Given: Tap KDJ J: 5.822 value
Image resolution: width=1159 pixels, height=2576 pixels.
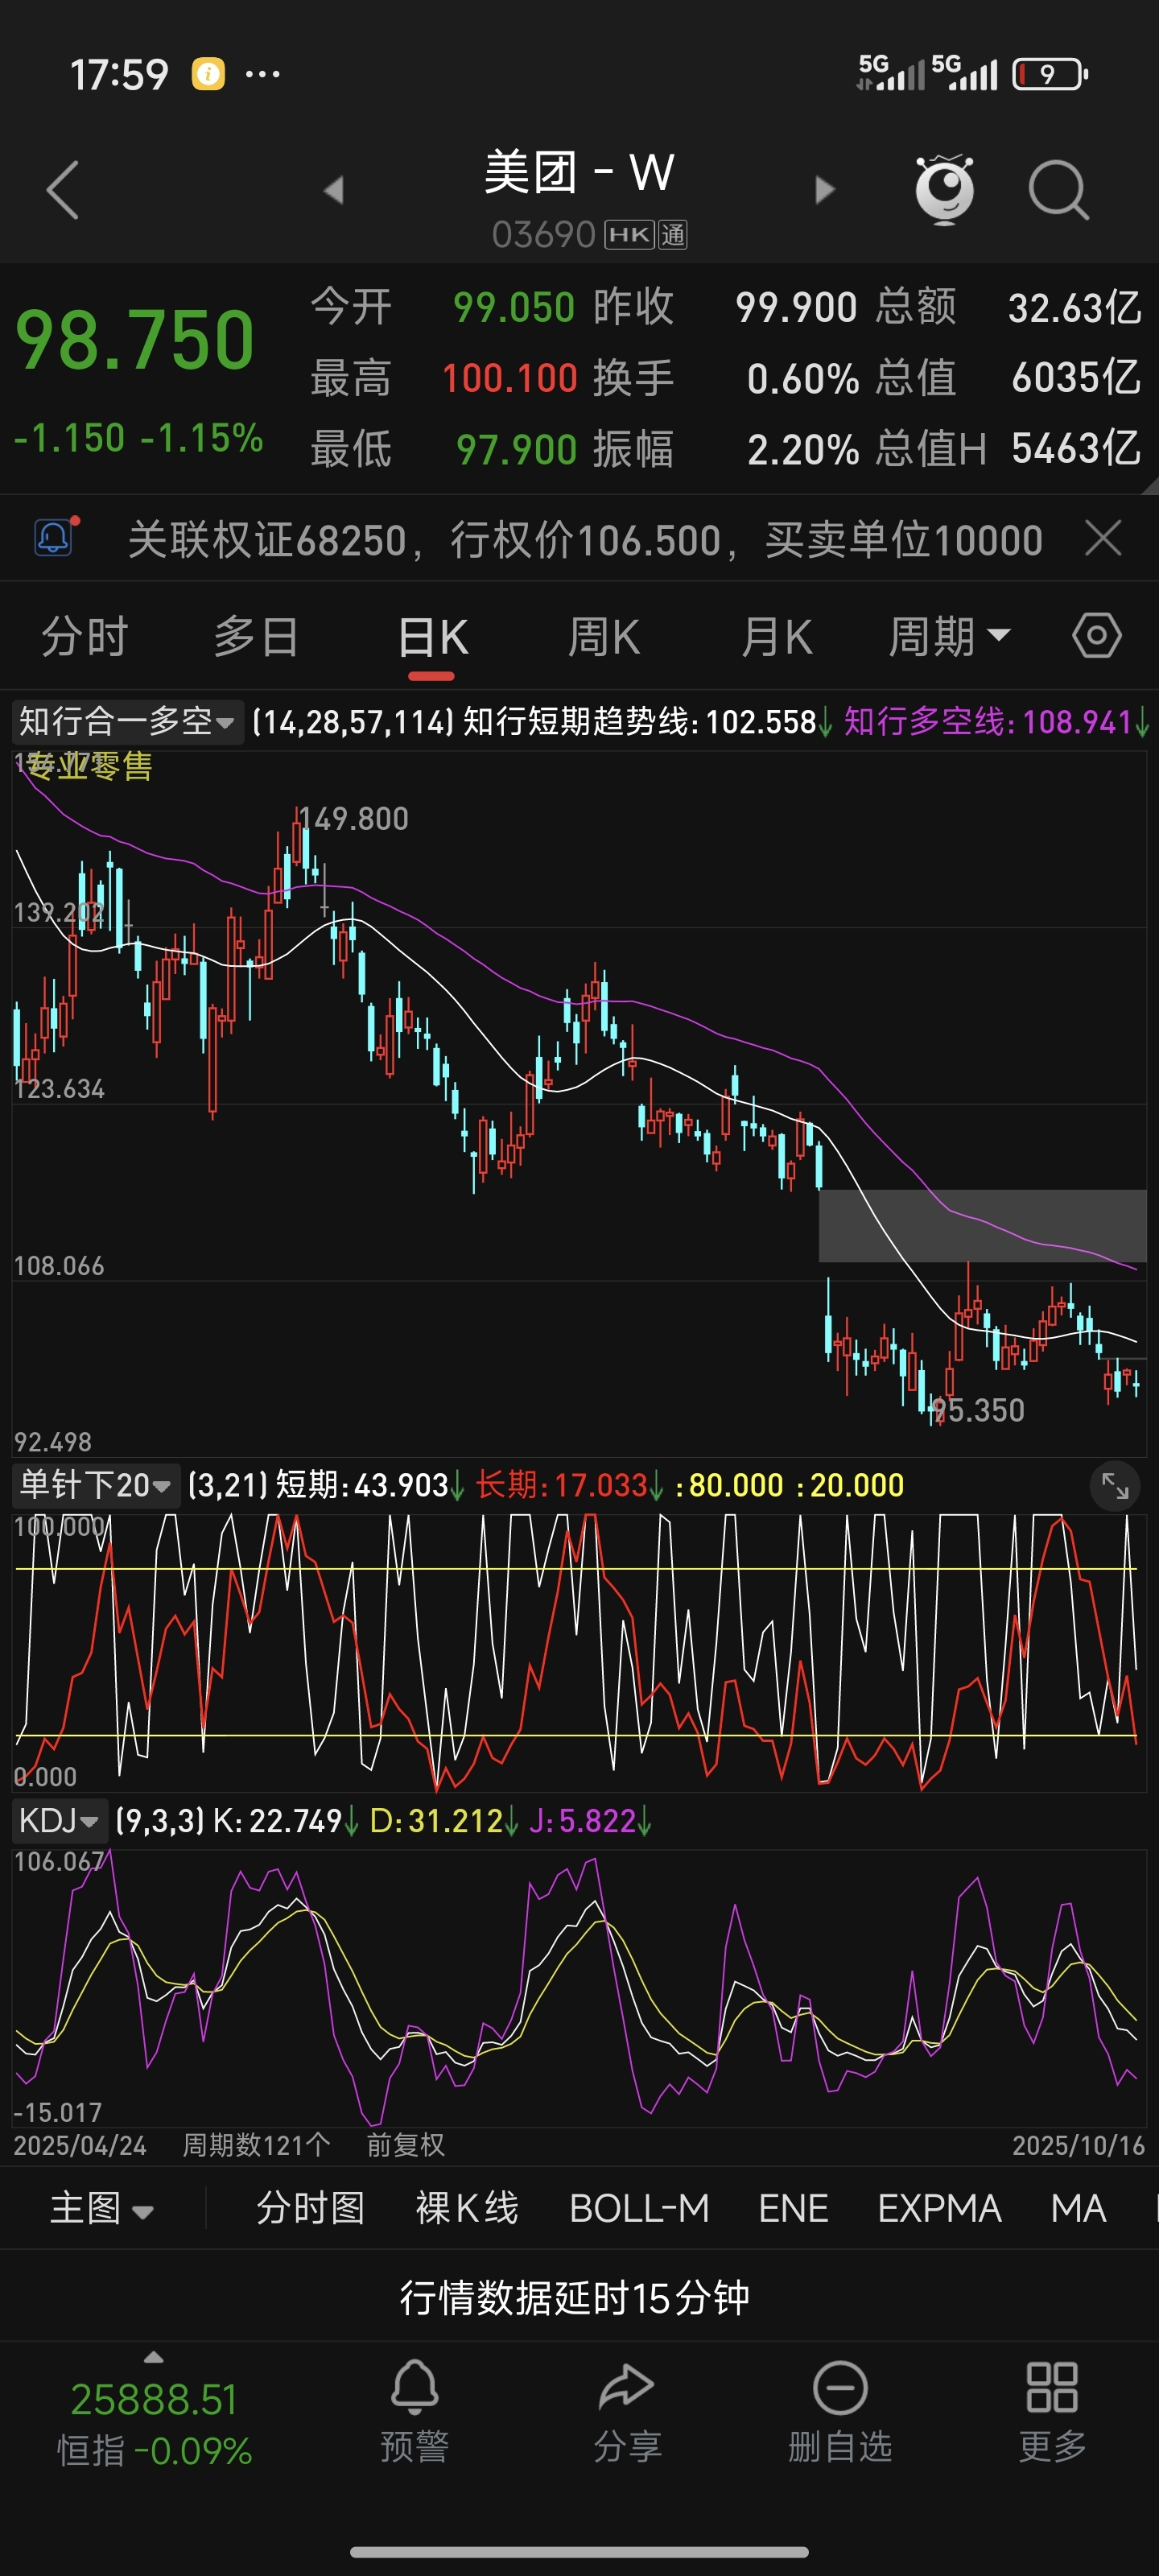Looking at the screenshot, I should point(590,1820).
